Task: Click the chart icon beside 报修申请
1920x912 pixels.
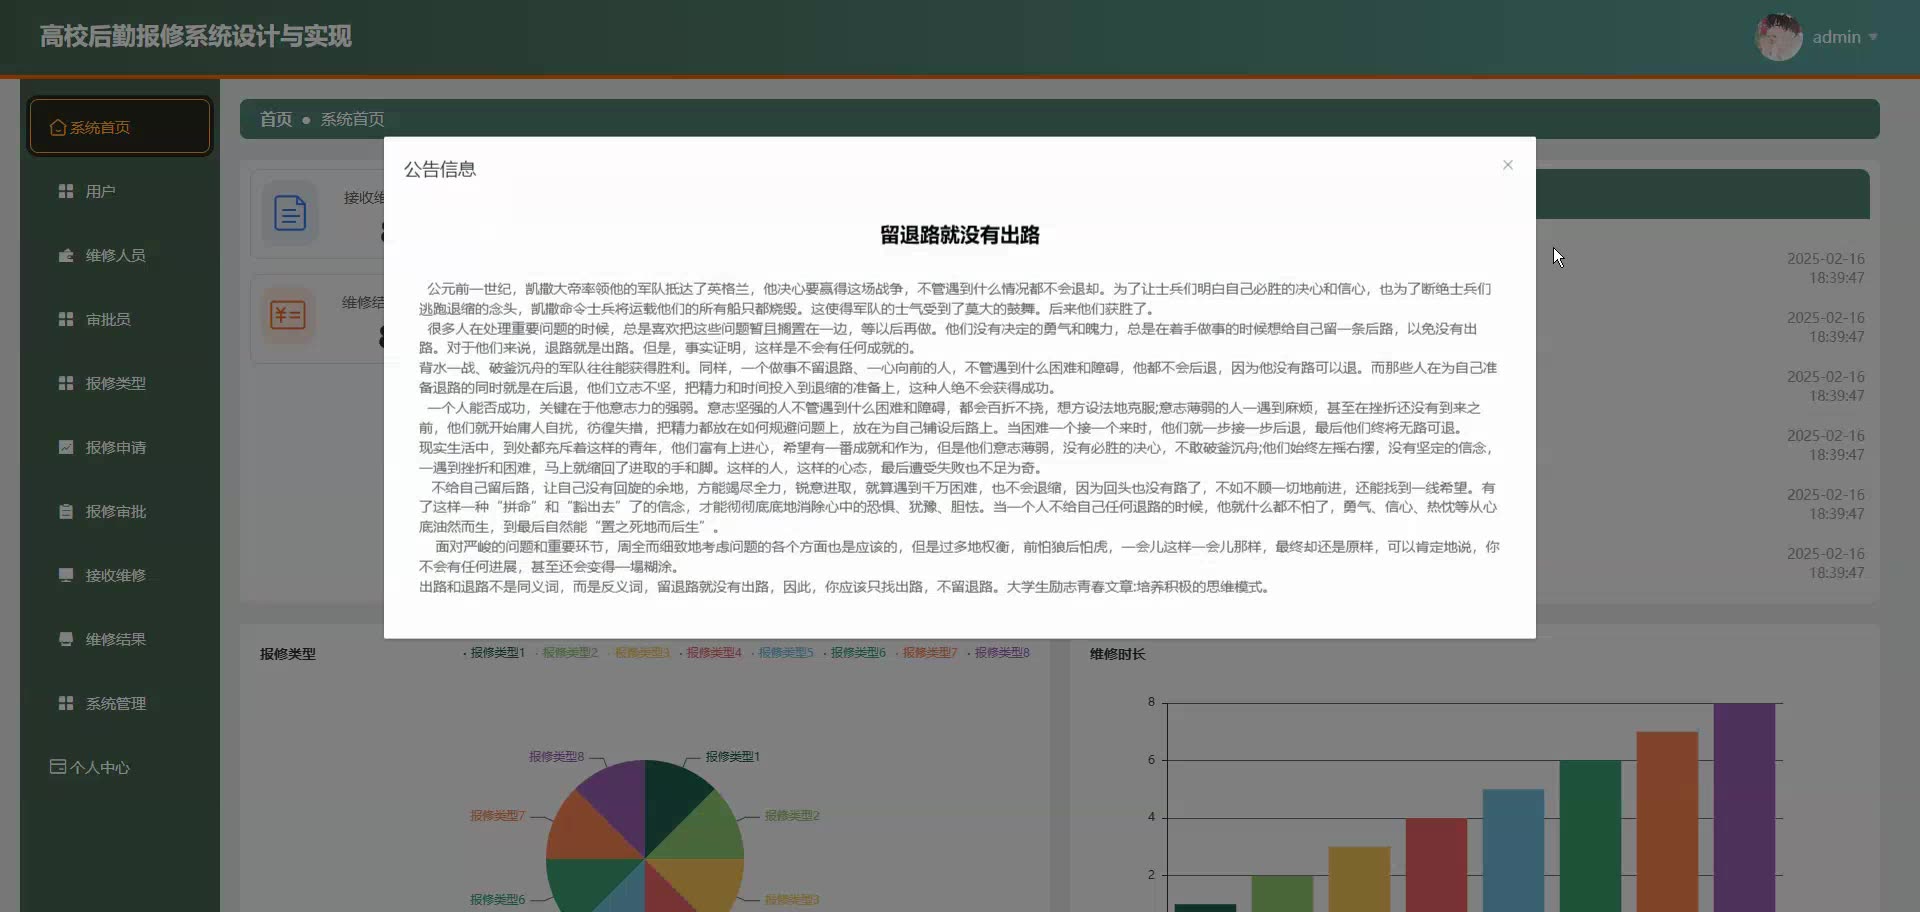Action: pyautogui.click(x=66, y=447)
